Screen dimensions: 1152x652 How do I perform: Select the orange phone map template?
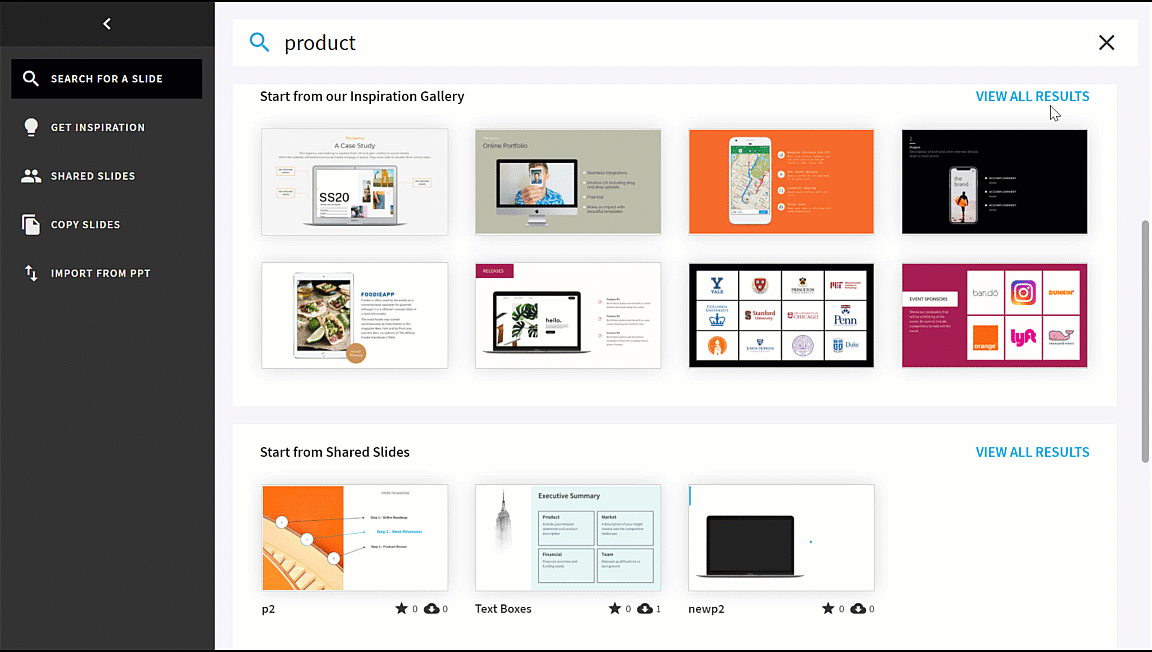tap(782, 182)
